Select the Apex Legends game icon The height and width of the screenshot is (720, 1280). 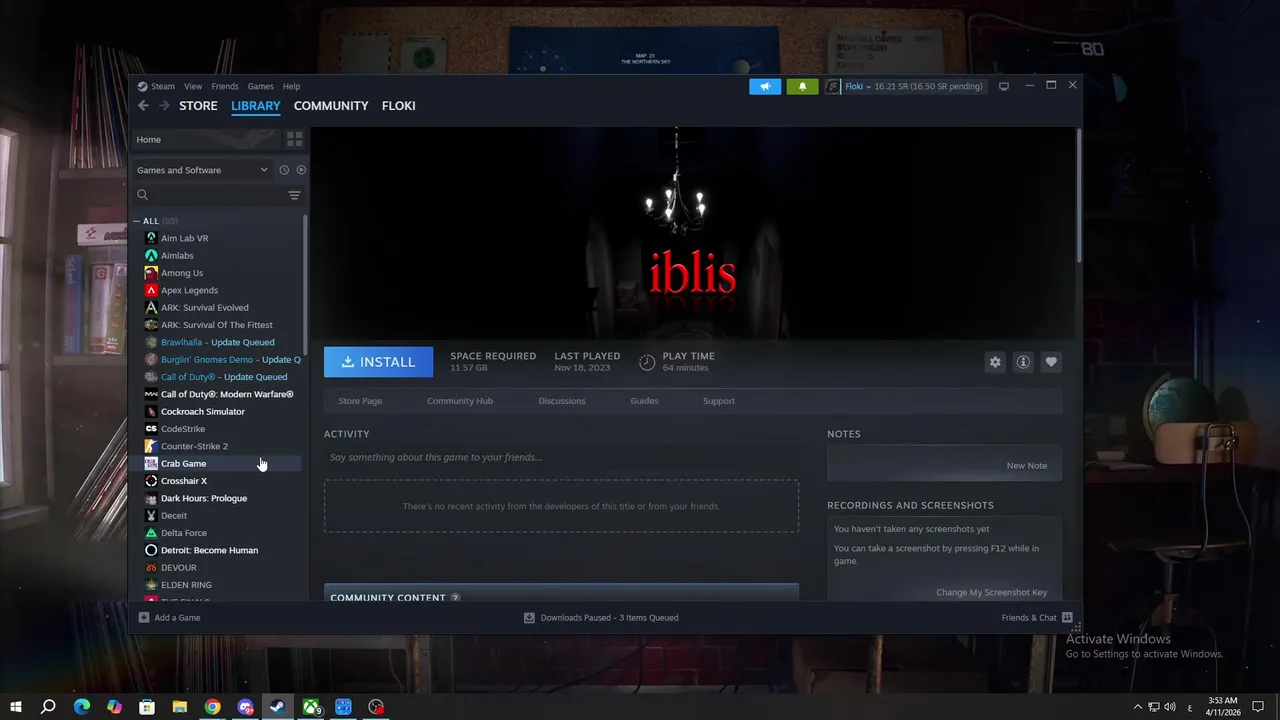(151, 290)
